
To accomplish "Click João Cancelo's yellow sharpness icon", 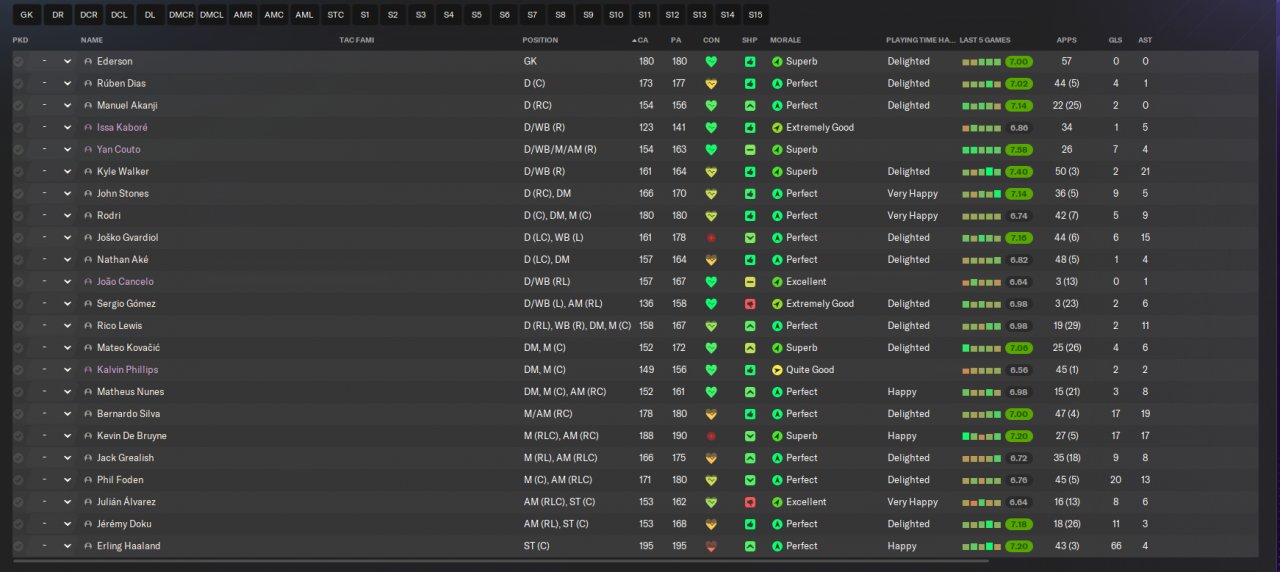I will tap(750, 282).
